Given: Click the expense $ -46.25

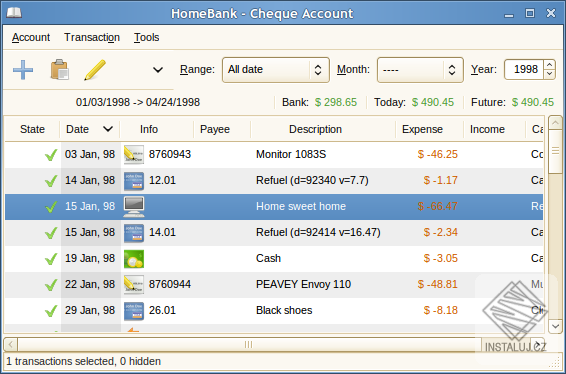Looking at the screenshot, I should [437, 155].
